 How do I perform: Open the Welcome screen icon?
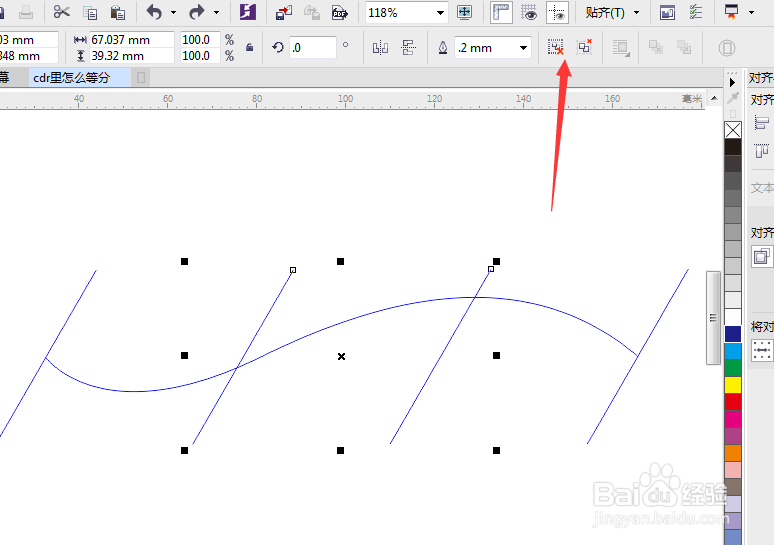[x=667, y=12]
